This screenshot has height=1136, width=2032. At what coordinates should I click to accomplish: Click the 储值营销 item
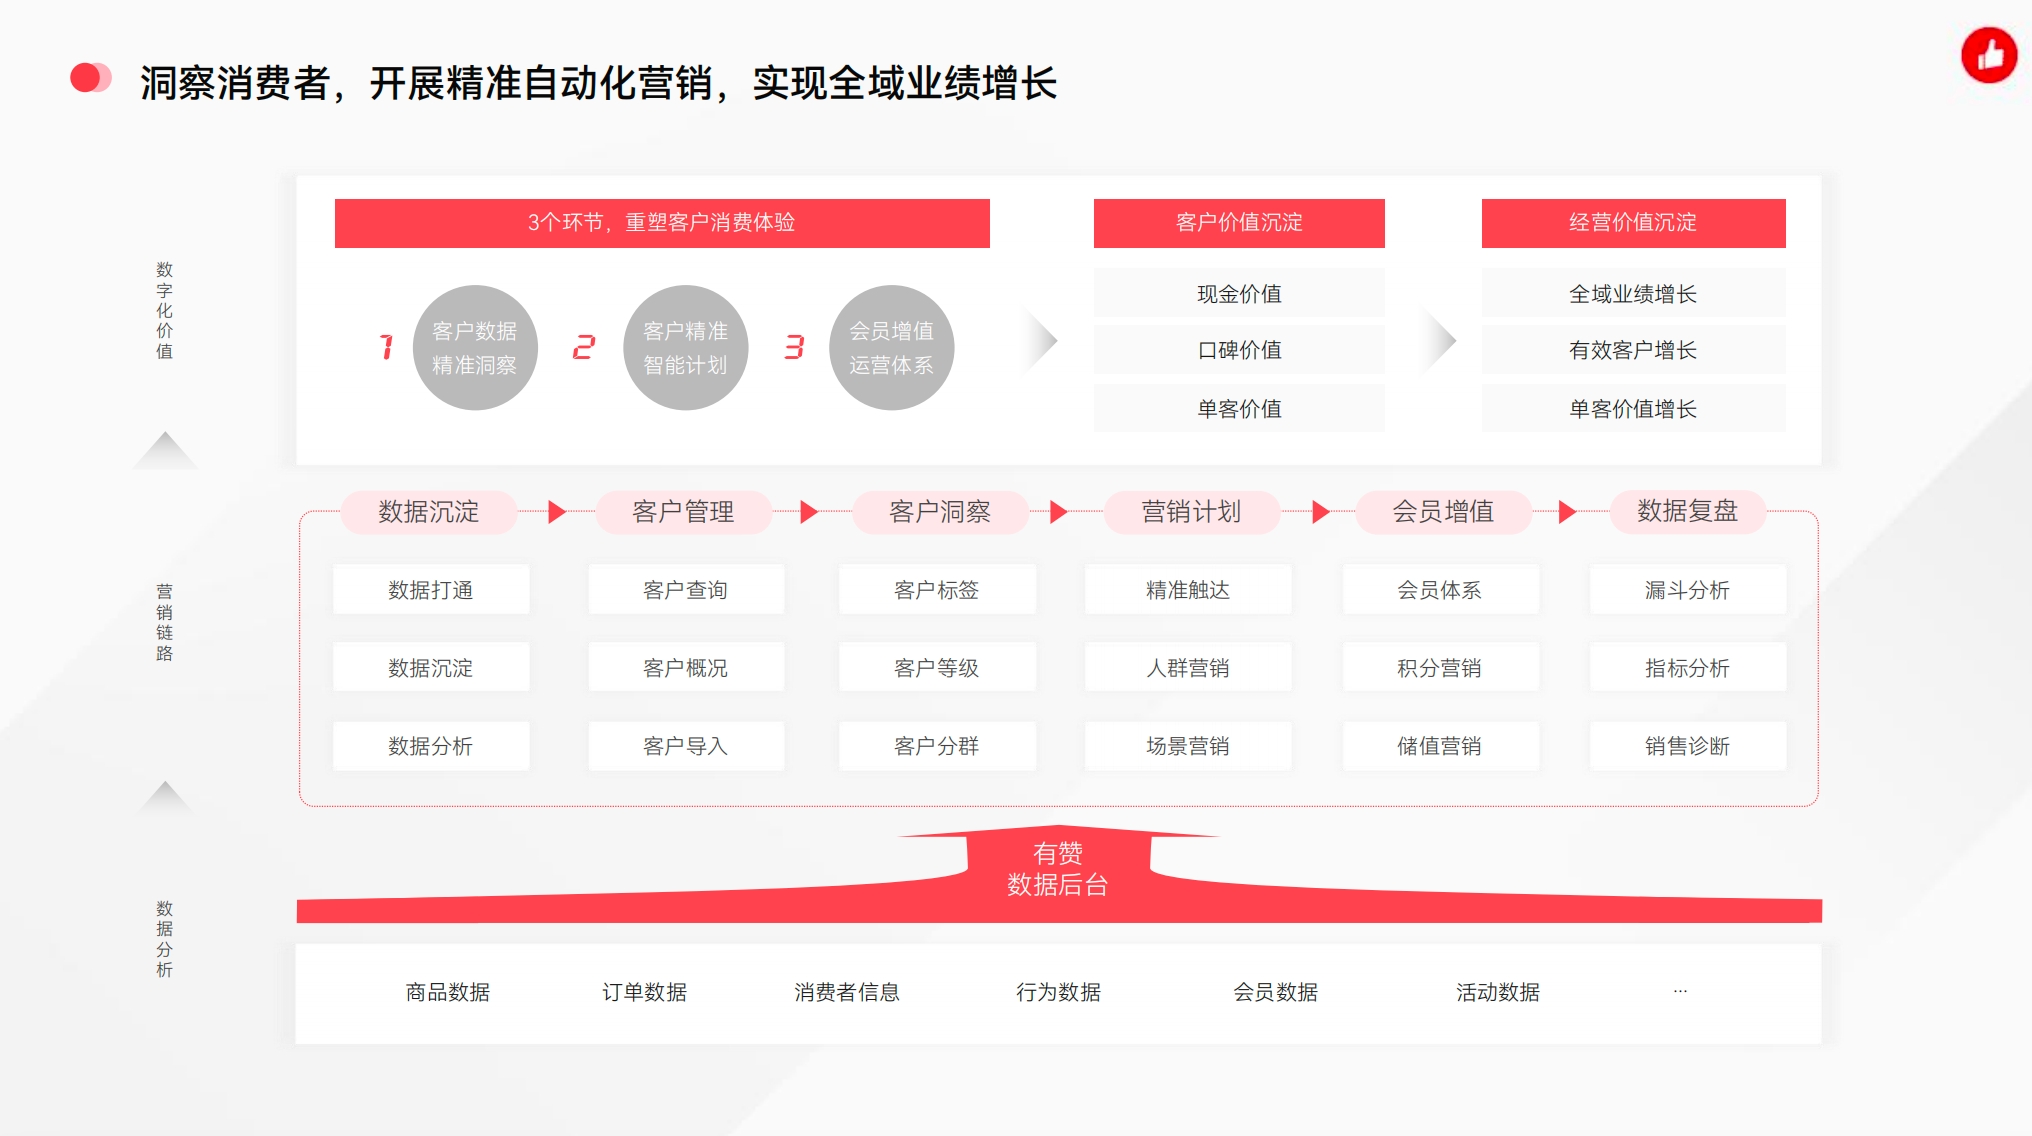[1440, 746]
